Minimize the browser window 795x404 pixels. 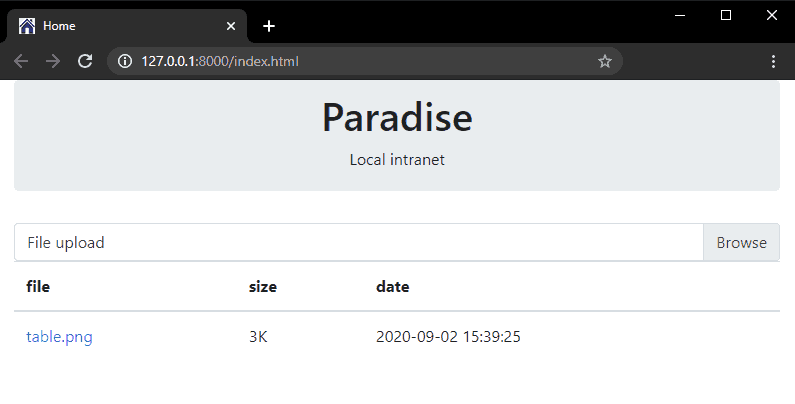680,14
